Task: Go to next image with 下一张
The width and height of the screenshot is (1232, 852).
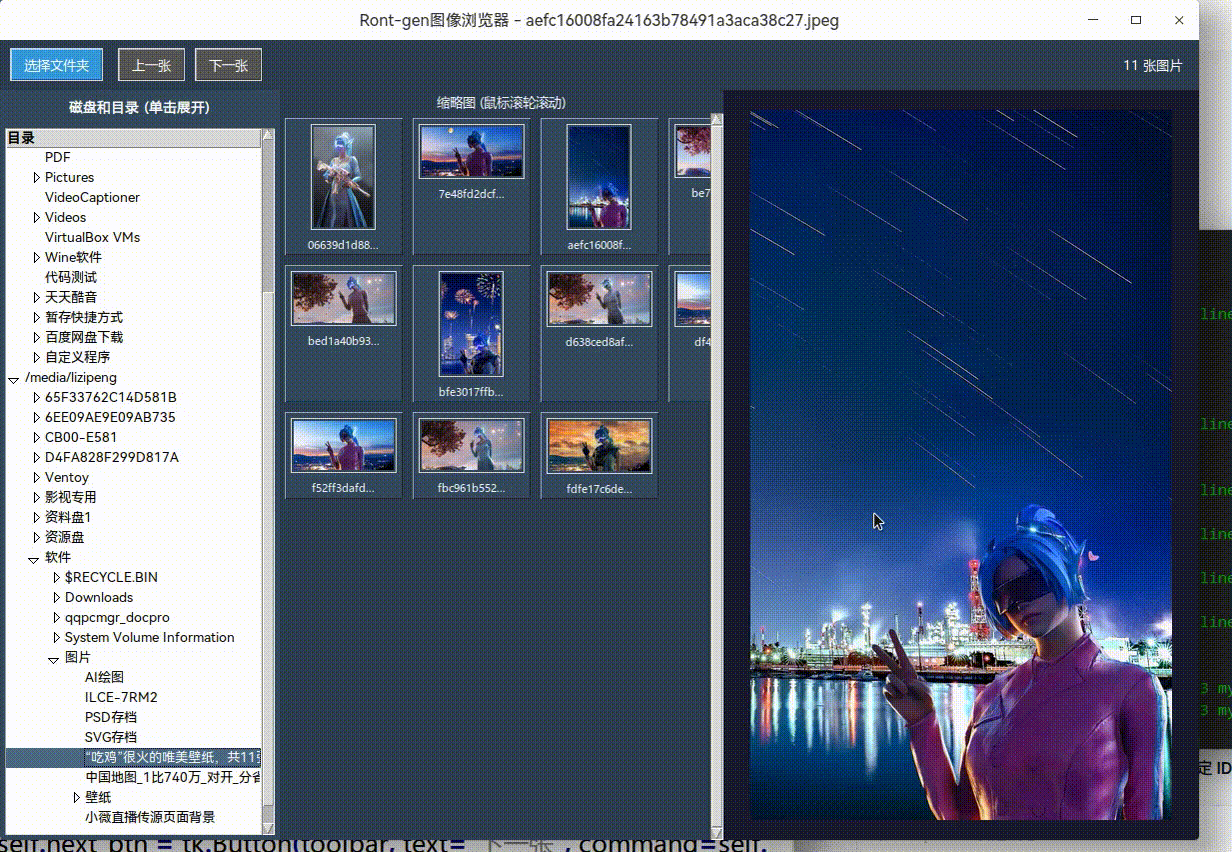Action: point(228,65)
